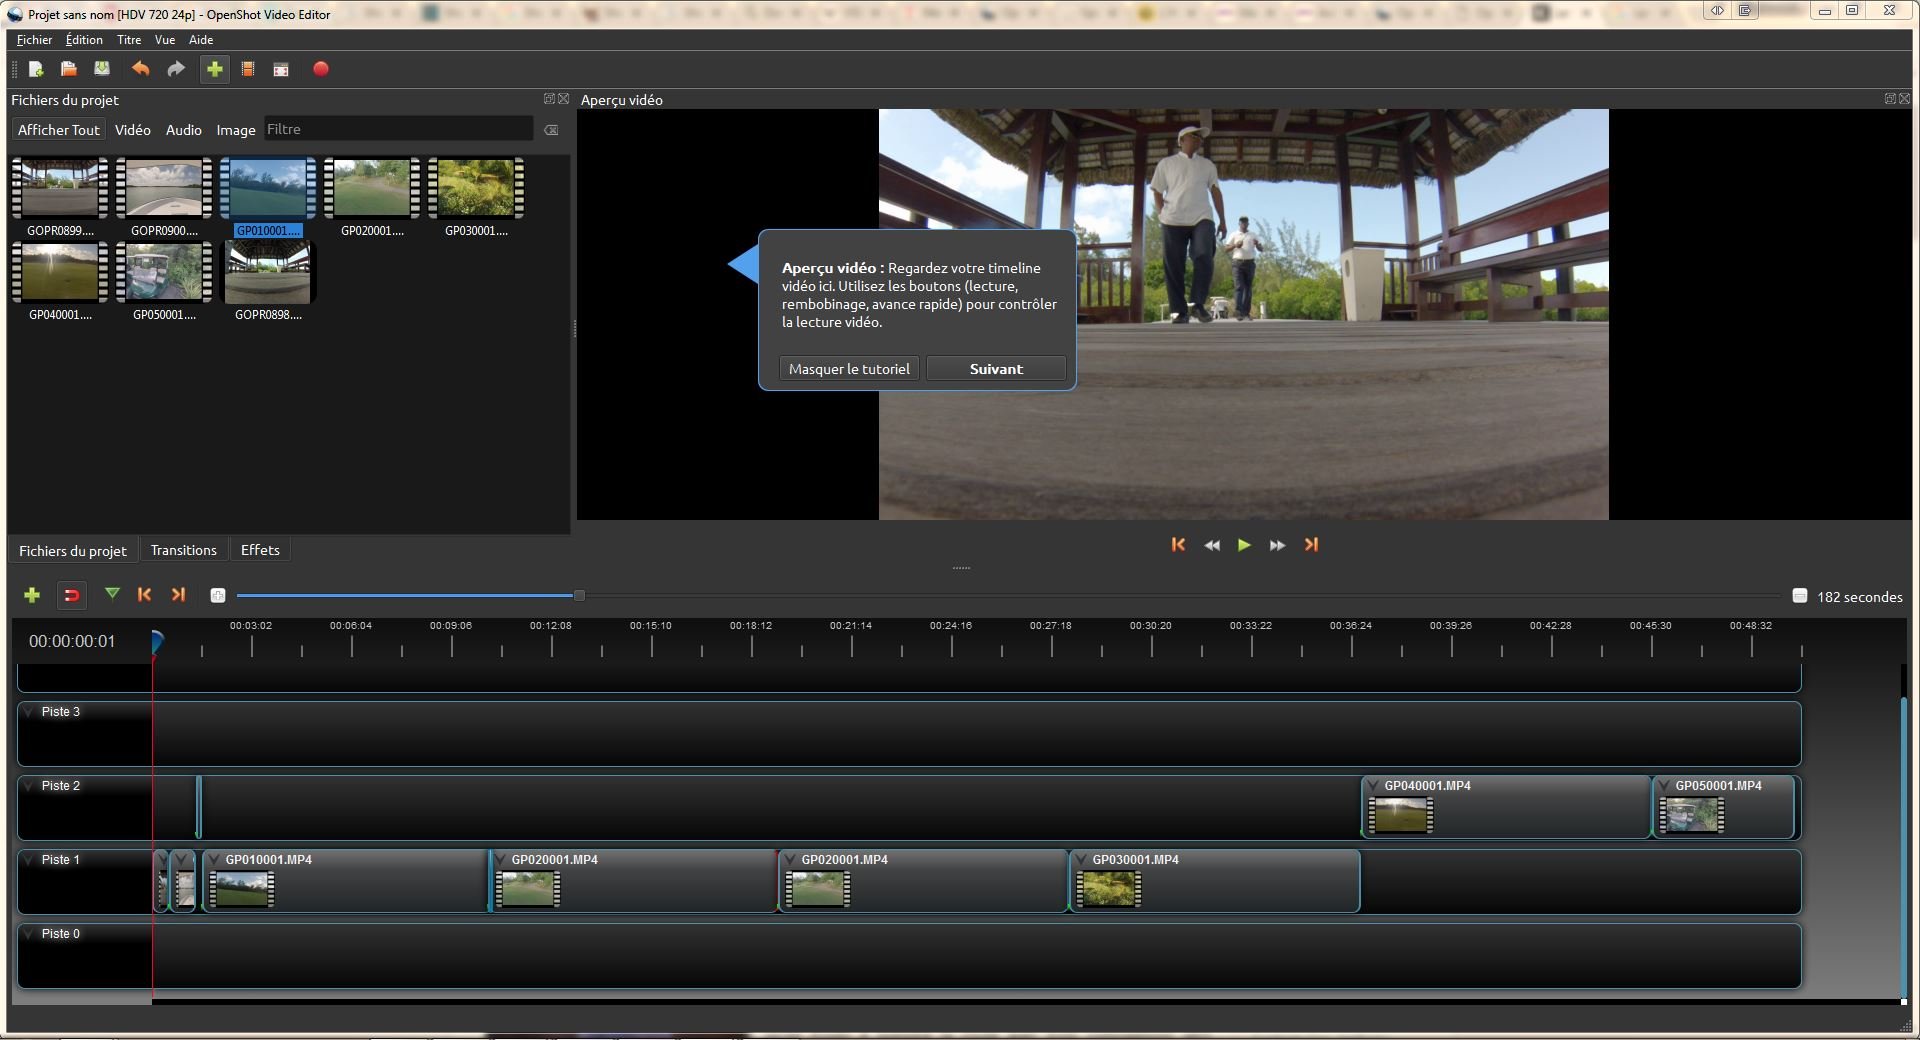Filter project files by Audio
Viewport: 1920px width, 1040px height.
pos(184,130)
